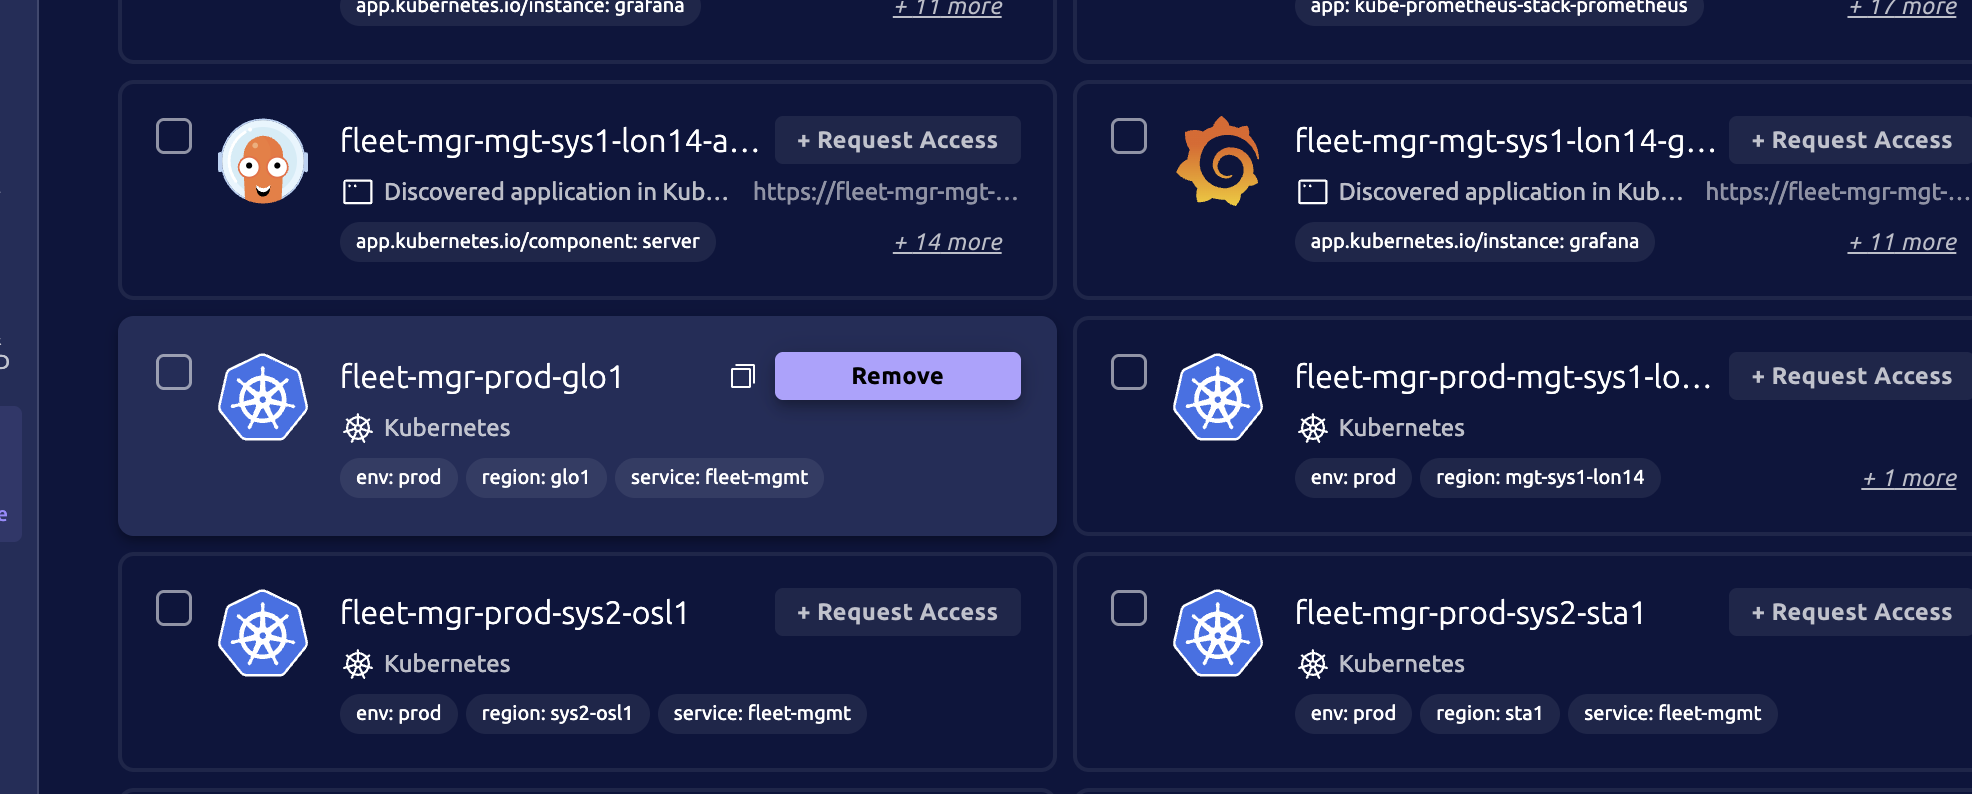This screenshot has height=794, width=1972.
Task: Remove fleet-mgr-prod-glo1 from request
Action: (x=898, y=376)
